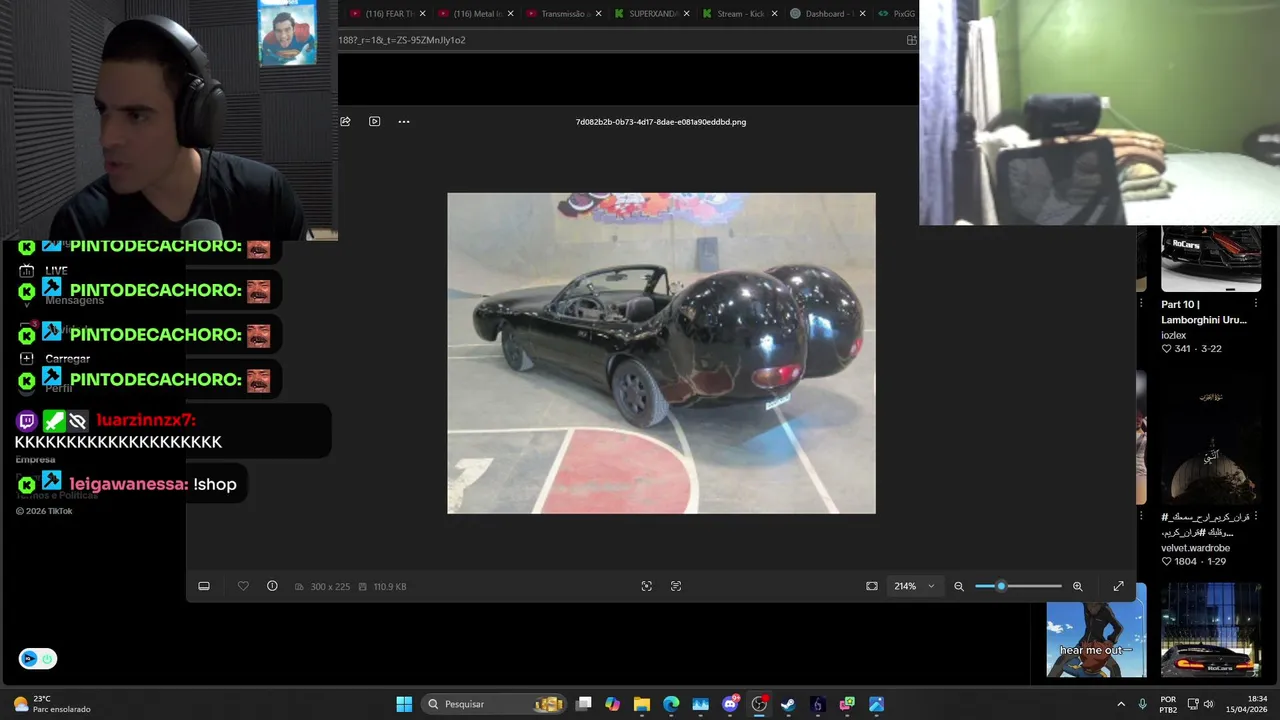Open File Explorer from taskbar
The width and height of the screenshot is (1280, 720).
coord(642,704)
